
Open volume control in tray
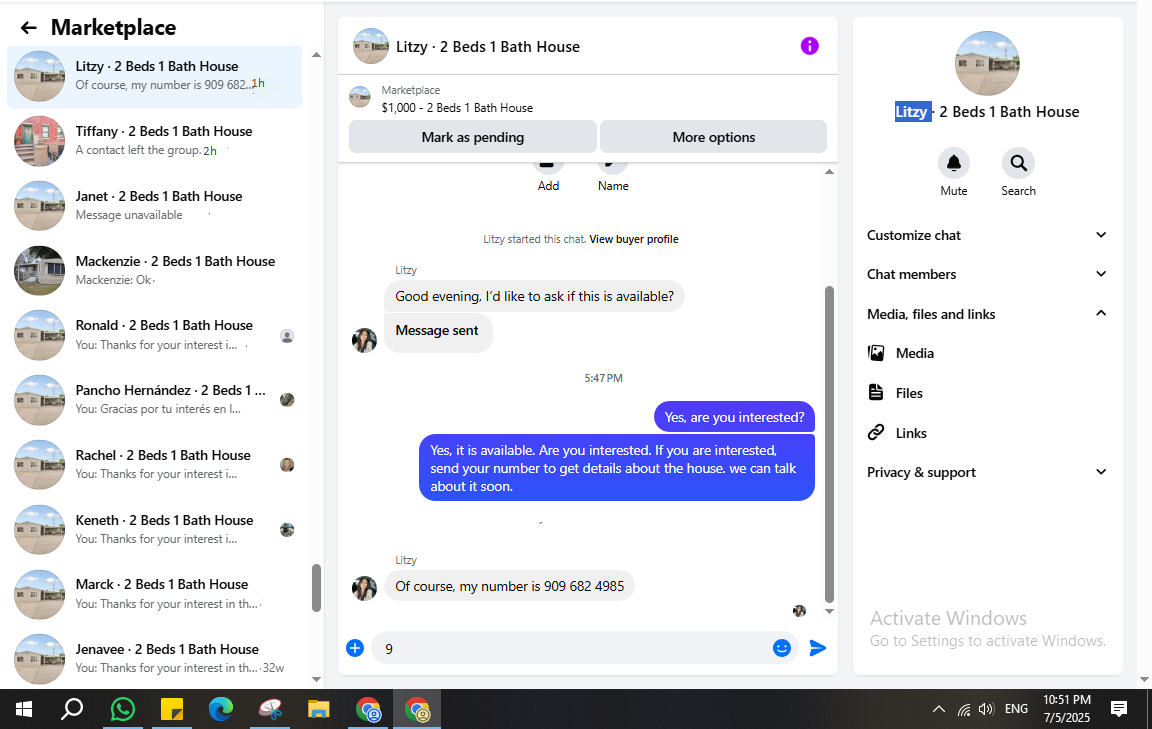pyautogui.click(x=986, y=709)
